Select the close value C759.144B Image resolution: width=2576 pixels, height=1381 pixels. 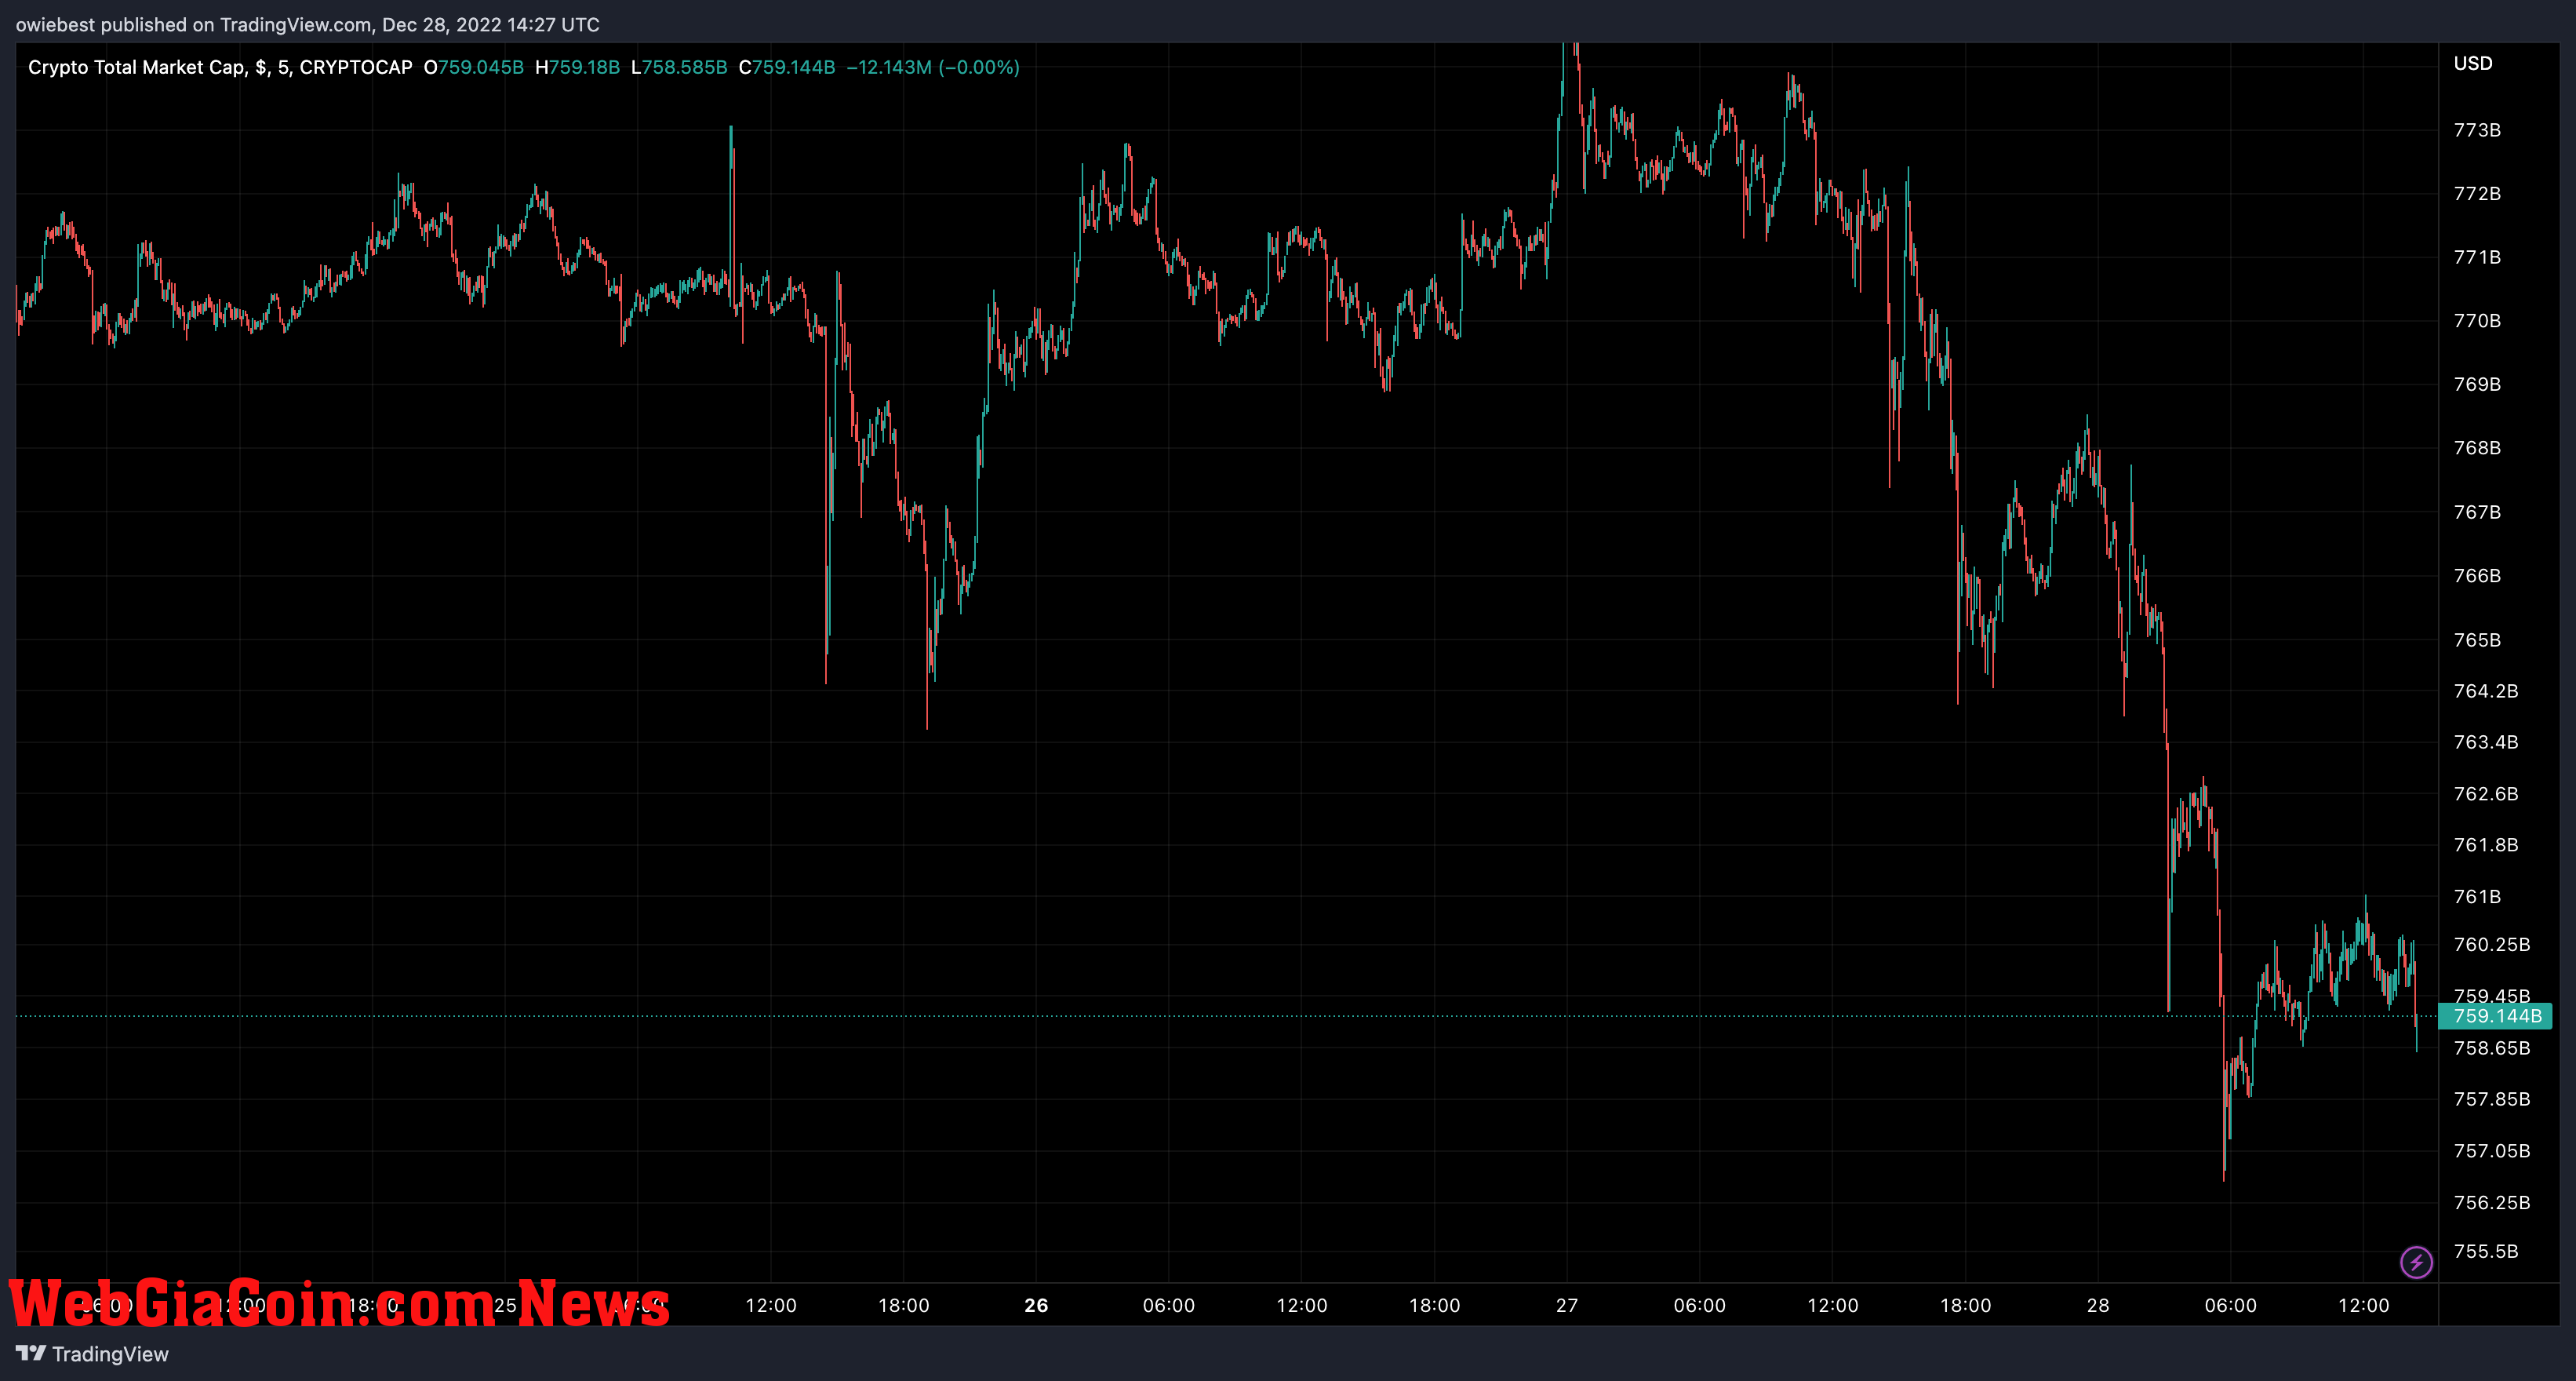click(x=786, y=67)
